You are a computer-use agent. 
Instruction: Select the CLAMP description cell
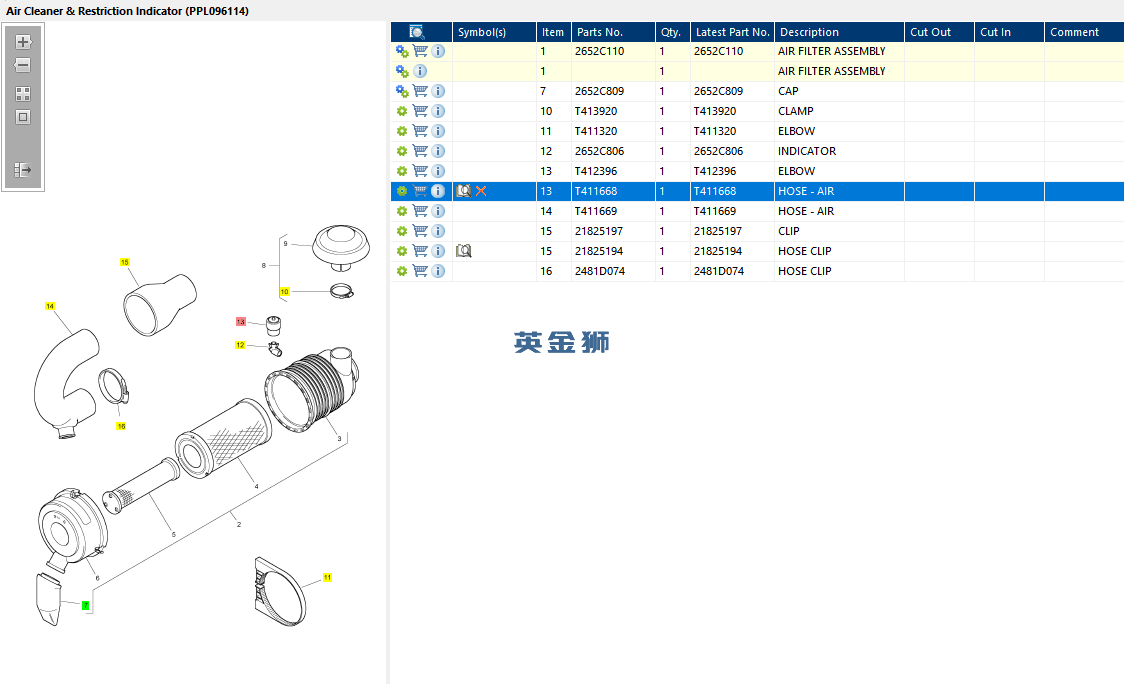pos(839,111)
